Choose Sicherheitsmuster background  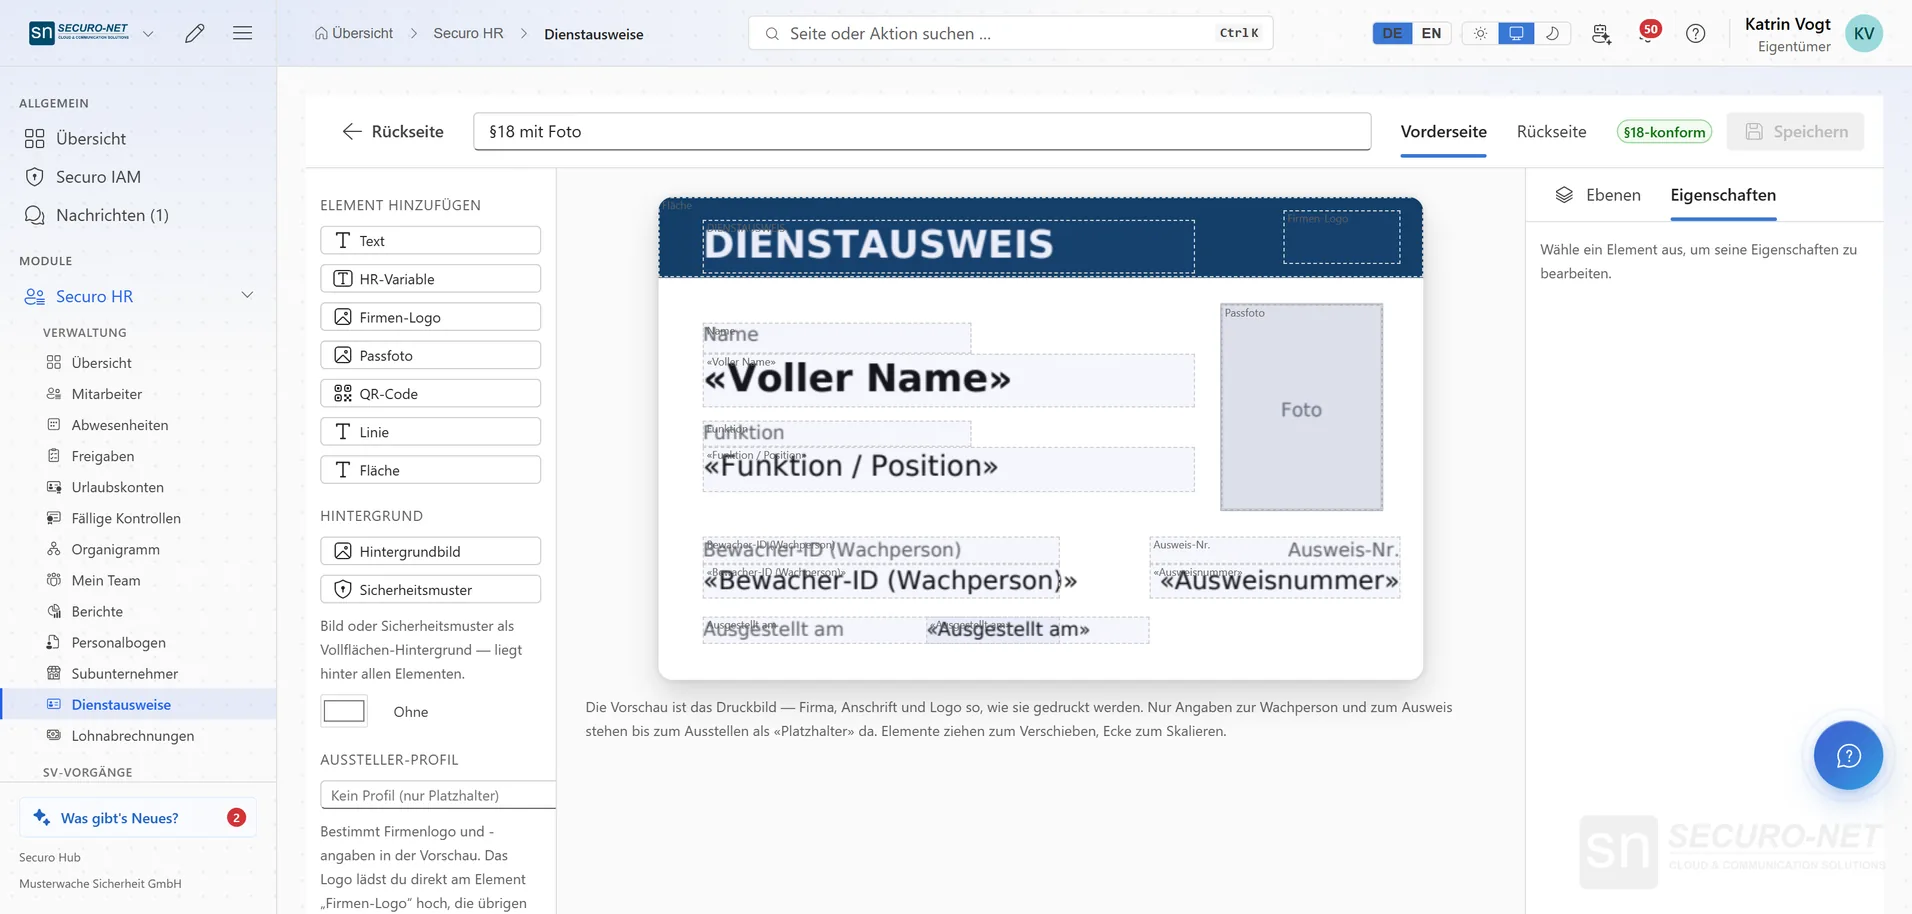pos(430,590)
